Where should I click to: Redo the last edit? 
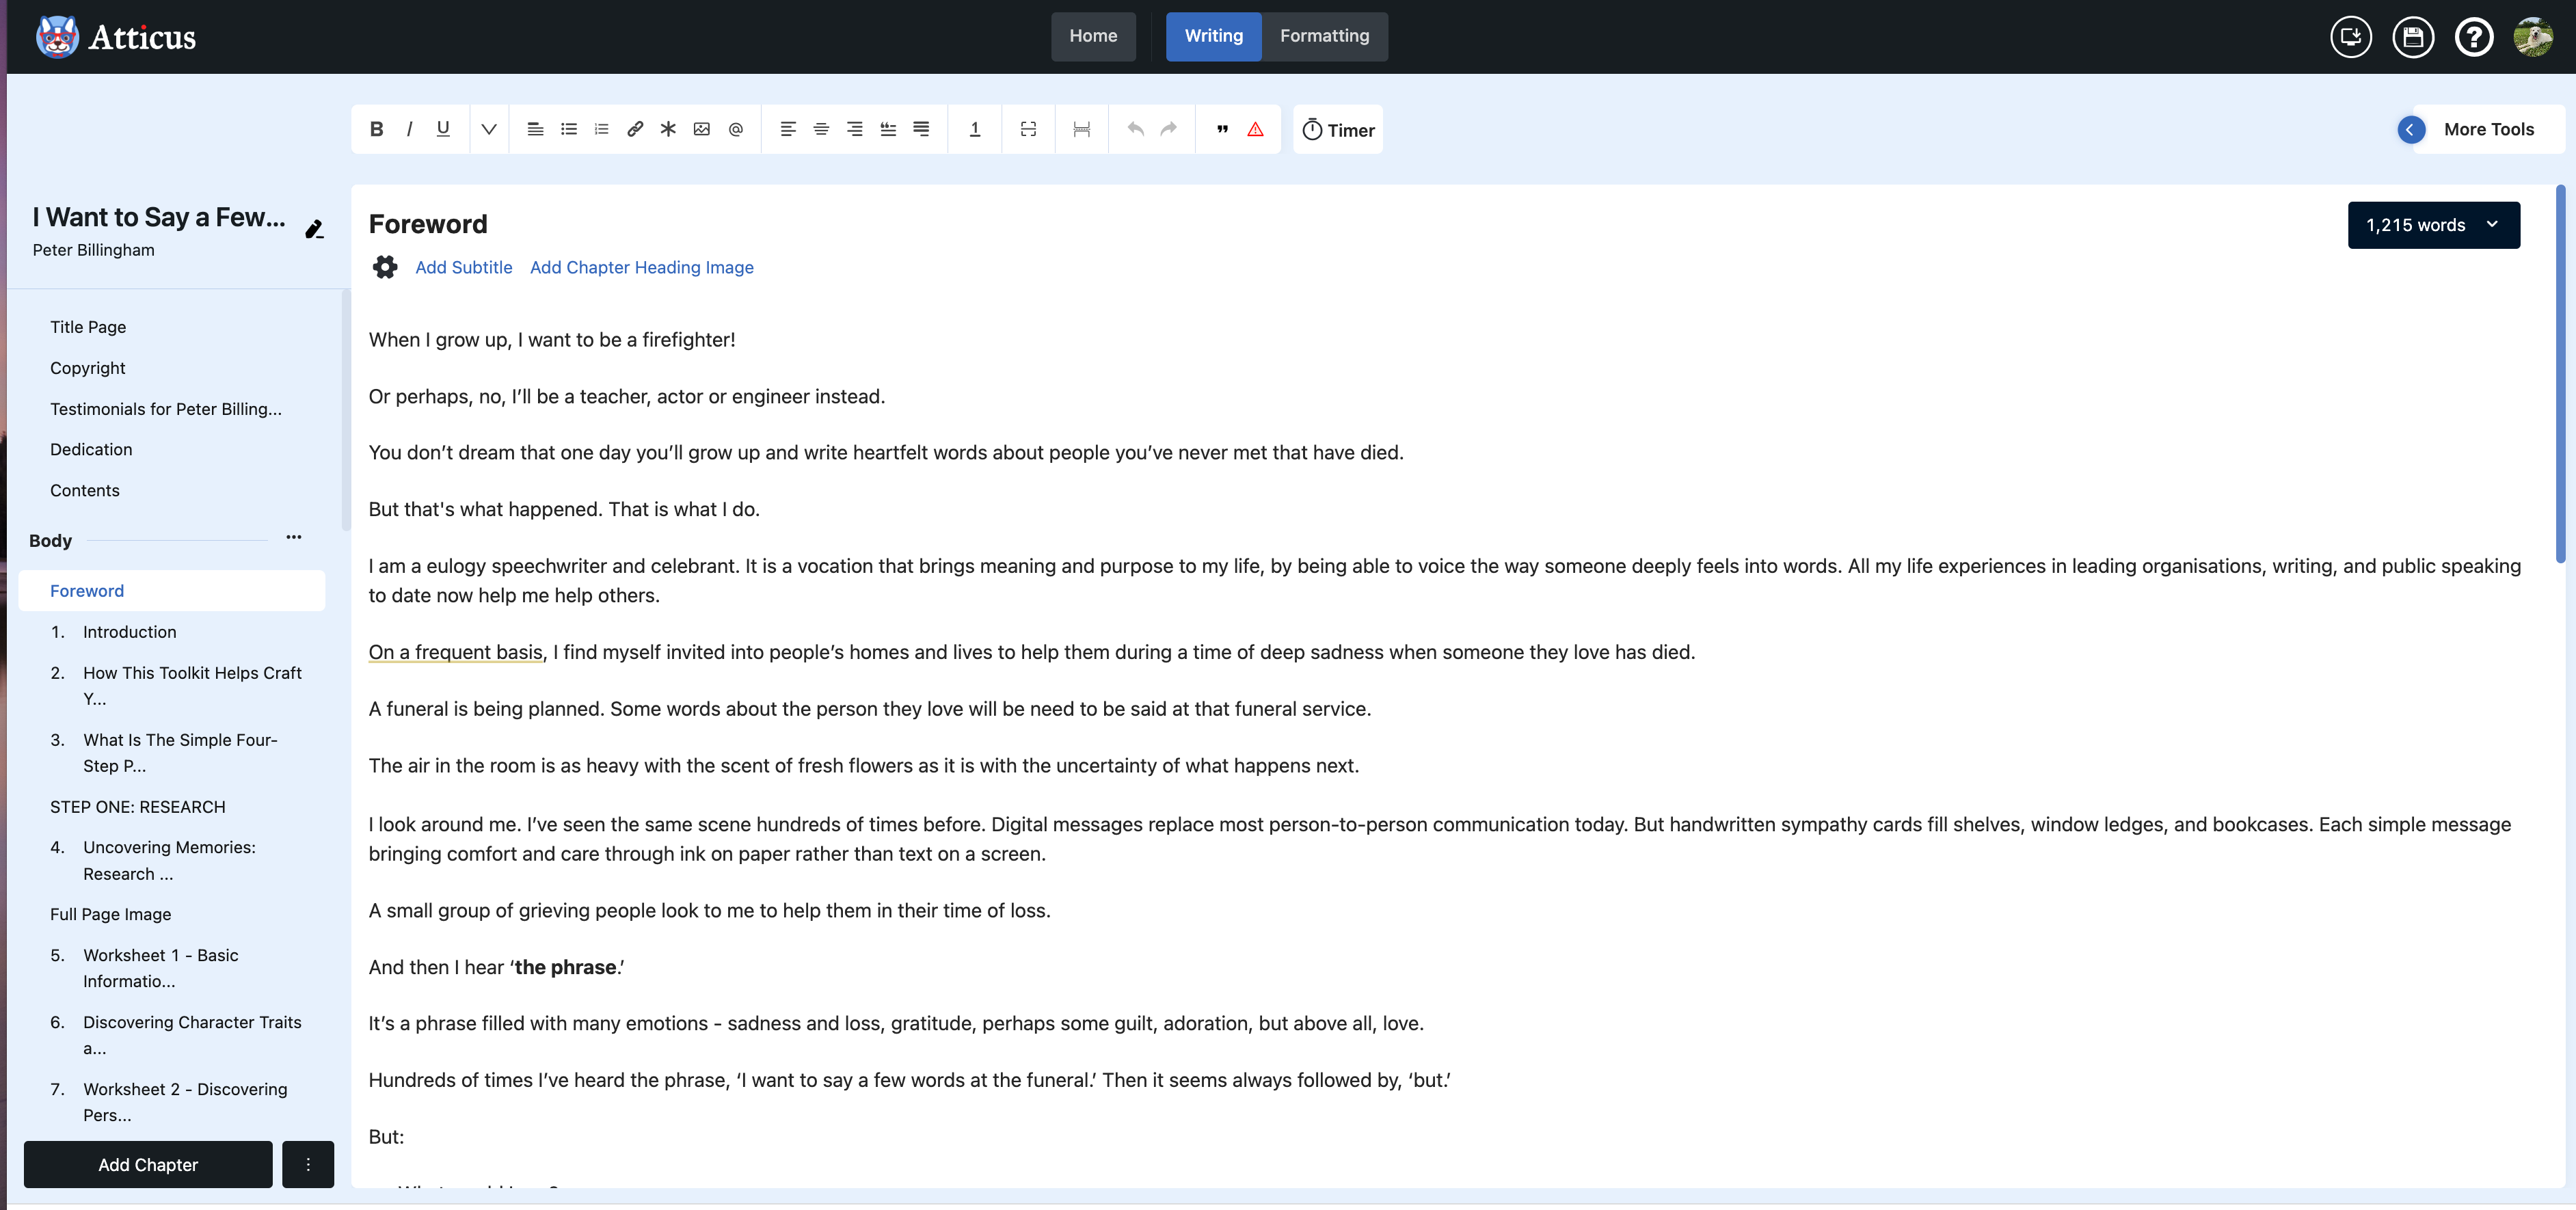[1168, 129]
